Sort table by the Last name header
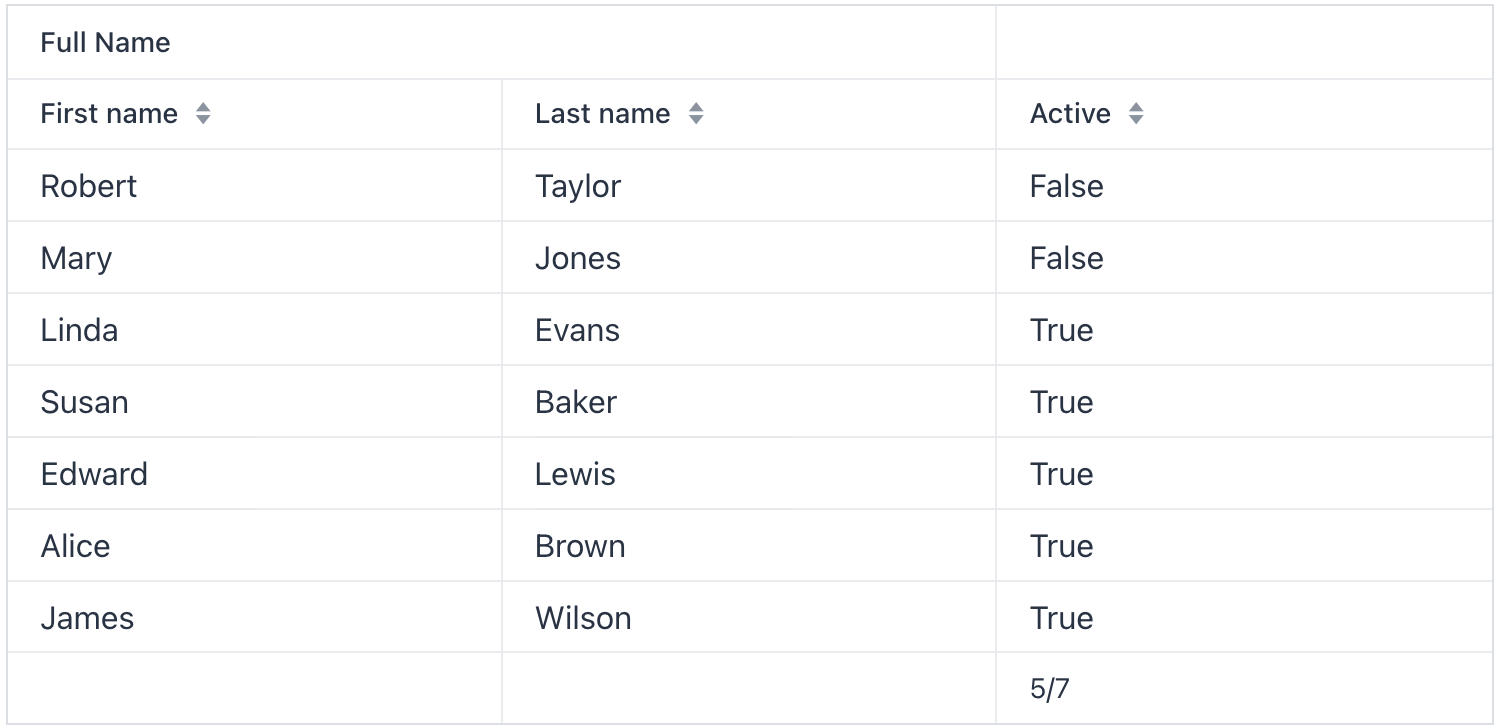The image size is (1500, 726). 603,114
